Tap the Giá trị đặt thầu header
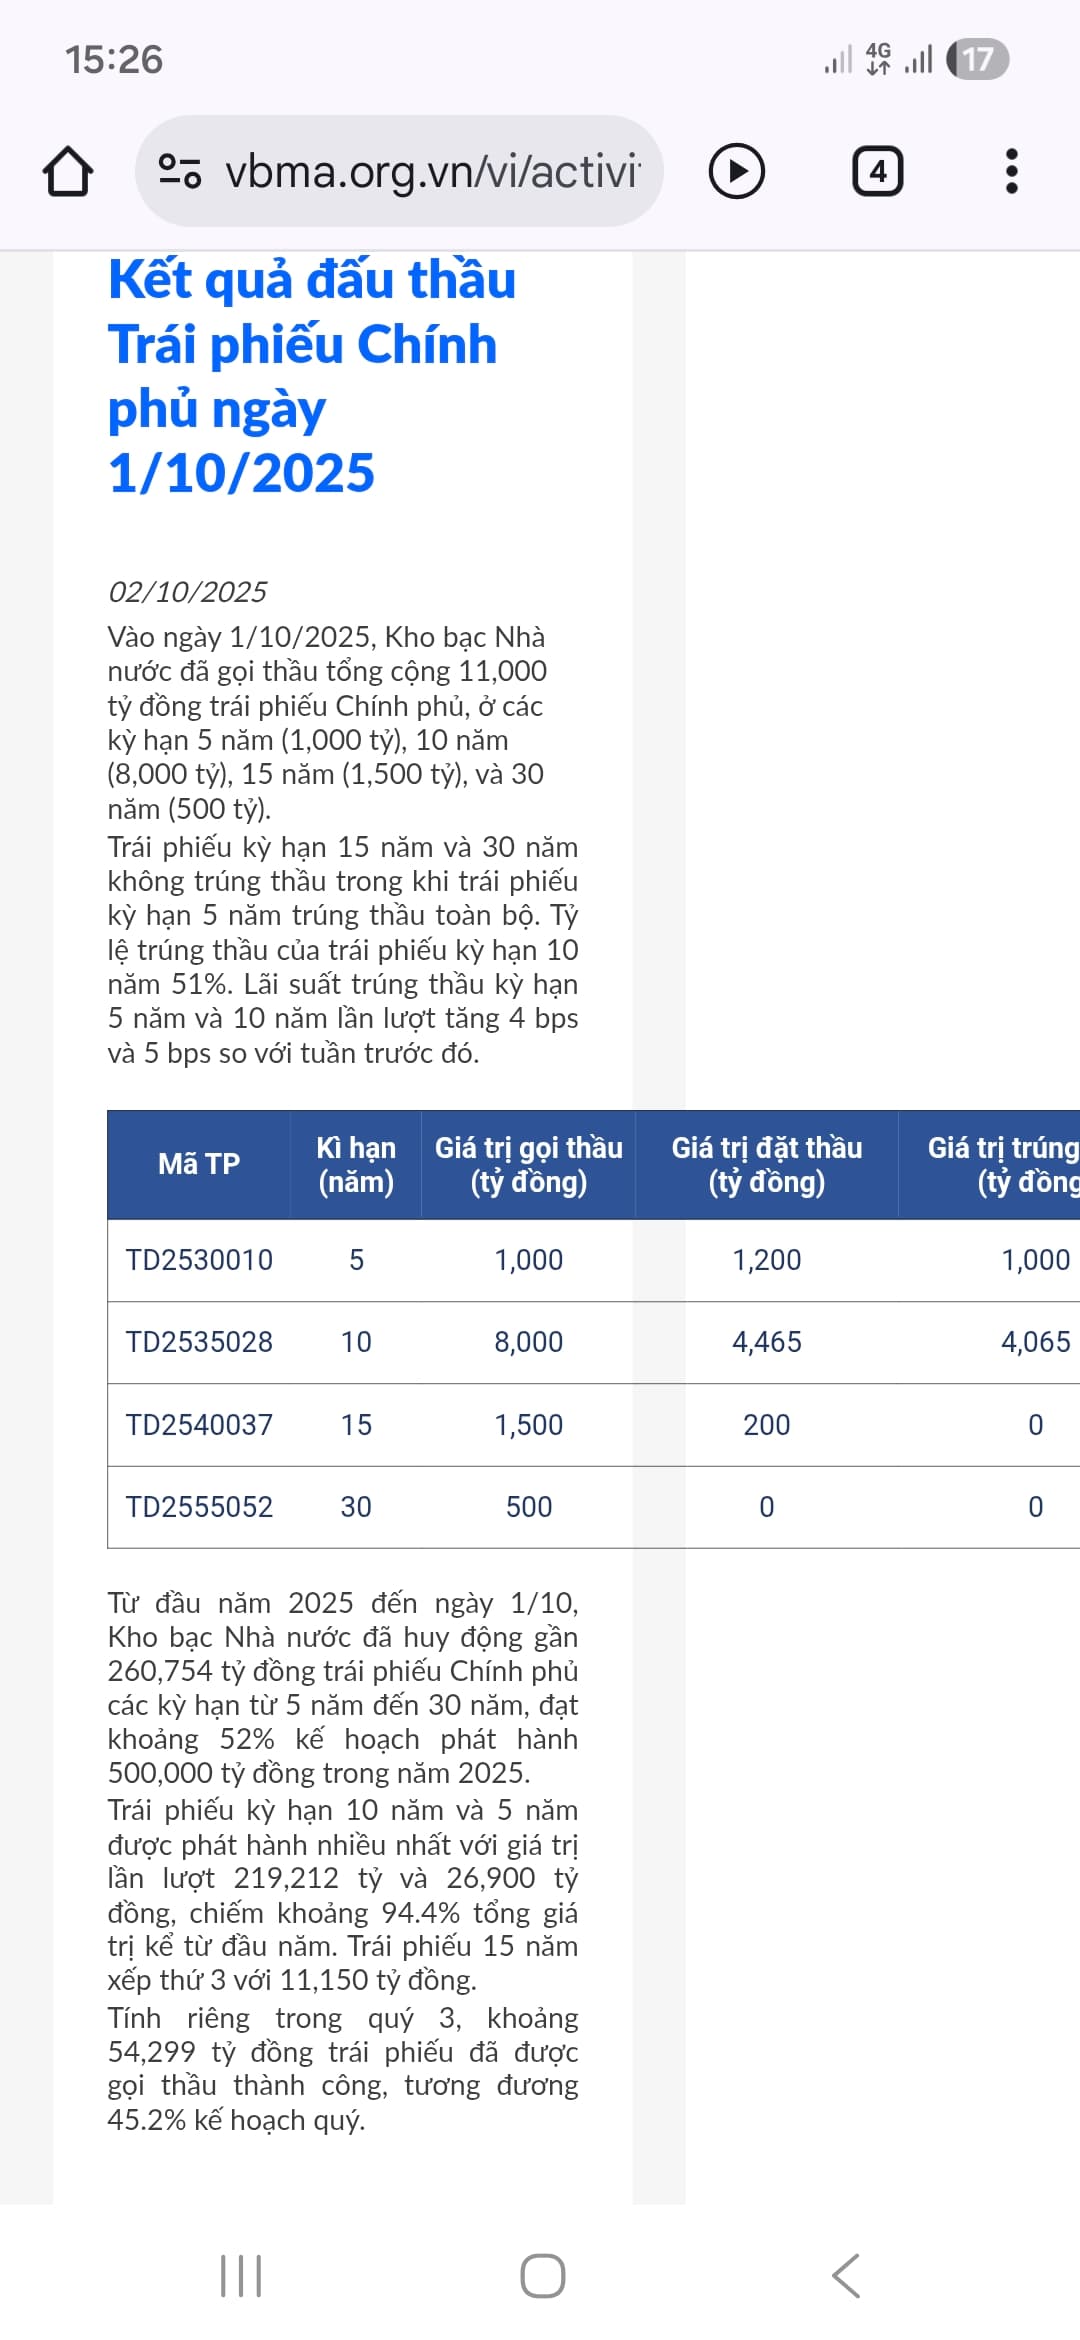Screen dimensions: 1080x2340 pyautogui.click(x=766, y=1164)
